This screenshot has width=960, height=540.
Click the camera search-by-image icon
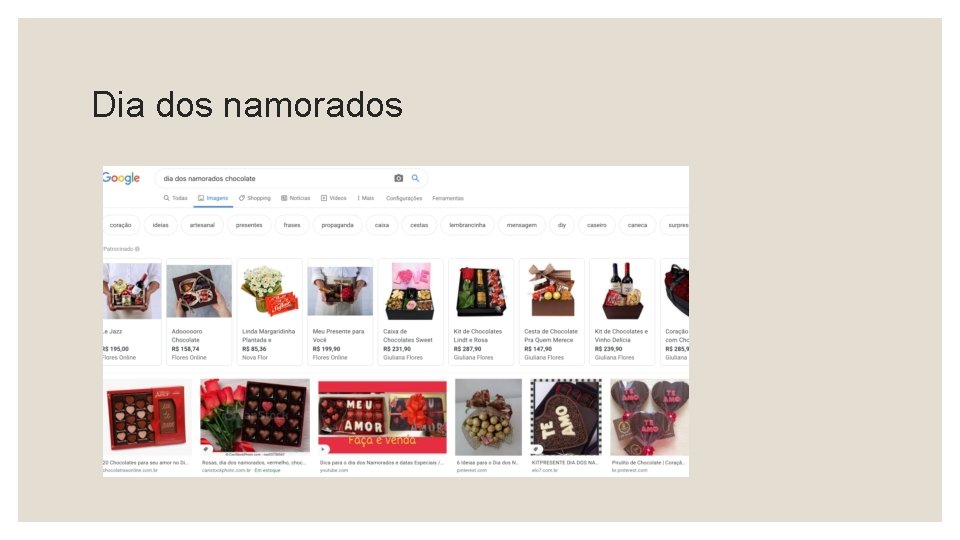tap(399, 178)
